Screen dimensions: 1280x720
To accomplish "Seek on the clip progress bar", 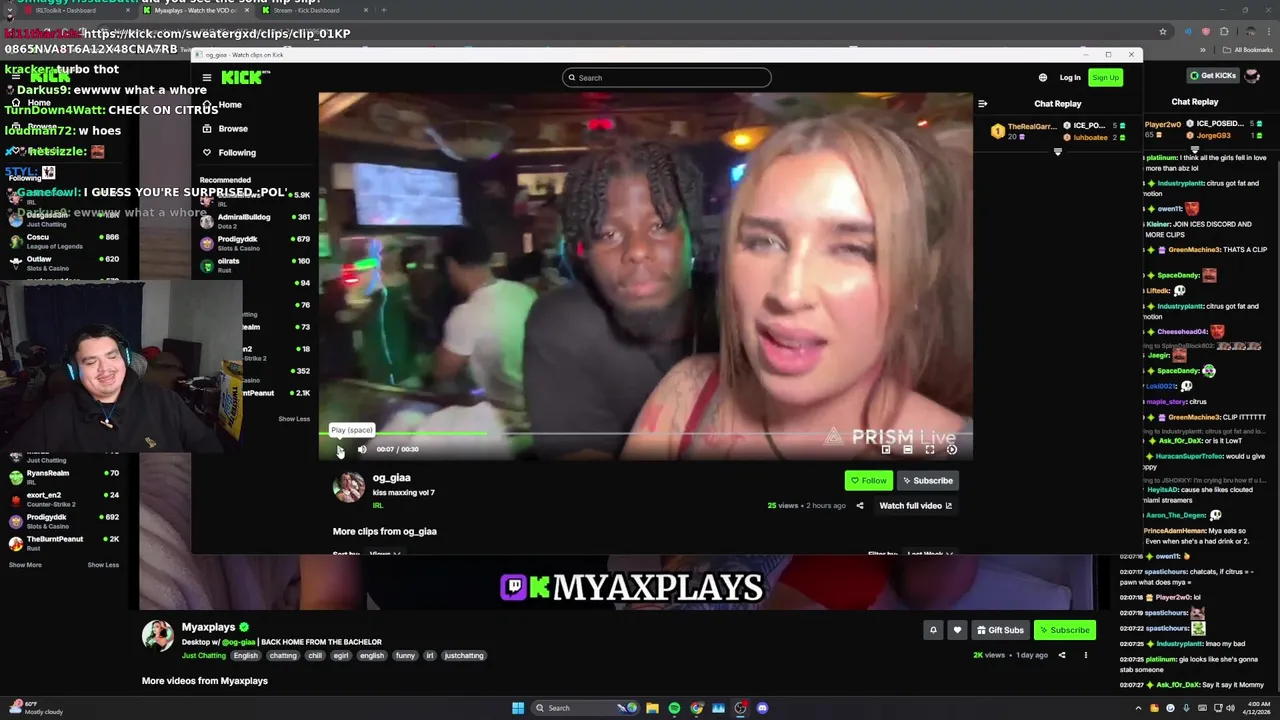I will pyautogui.click(x=645, y=434).
